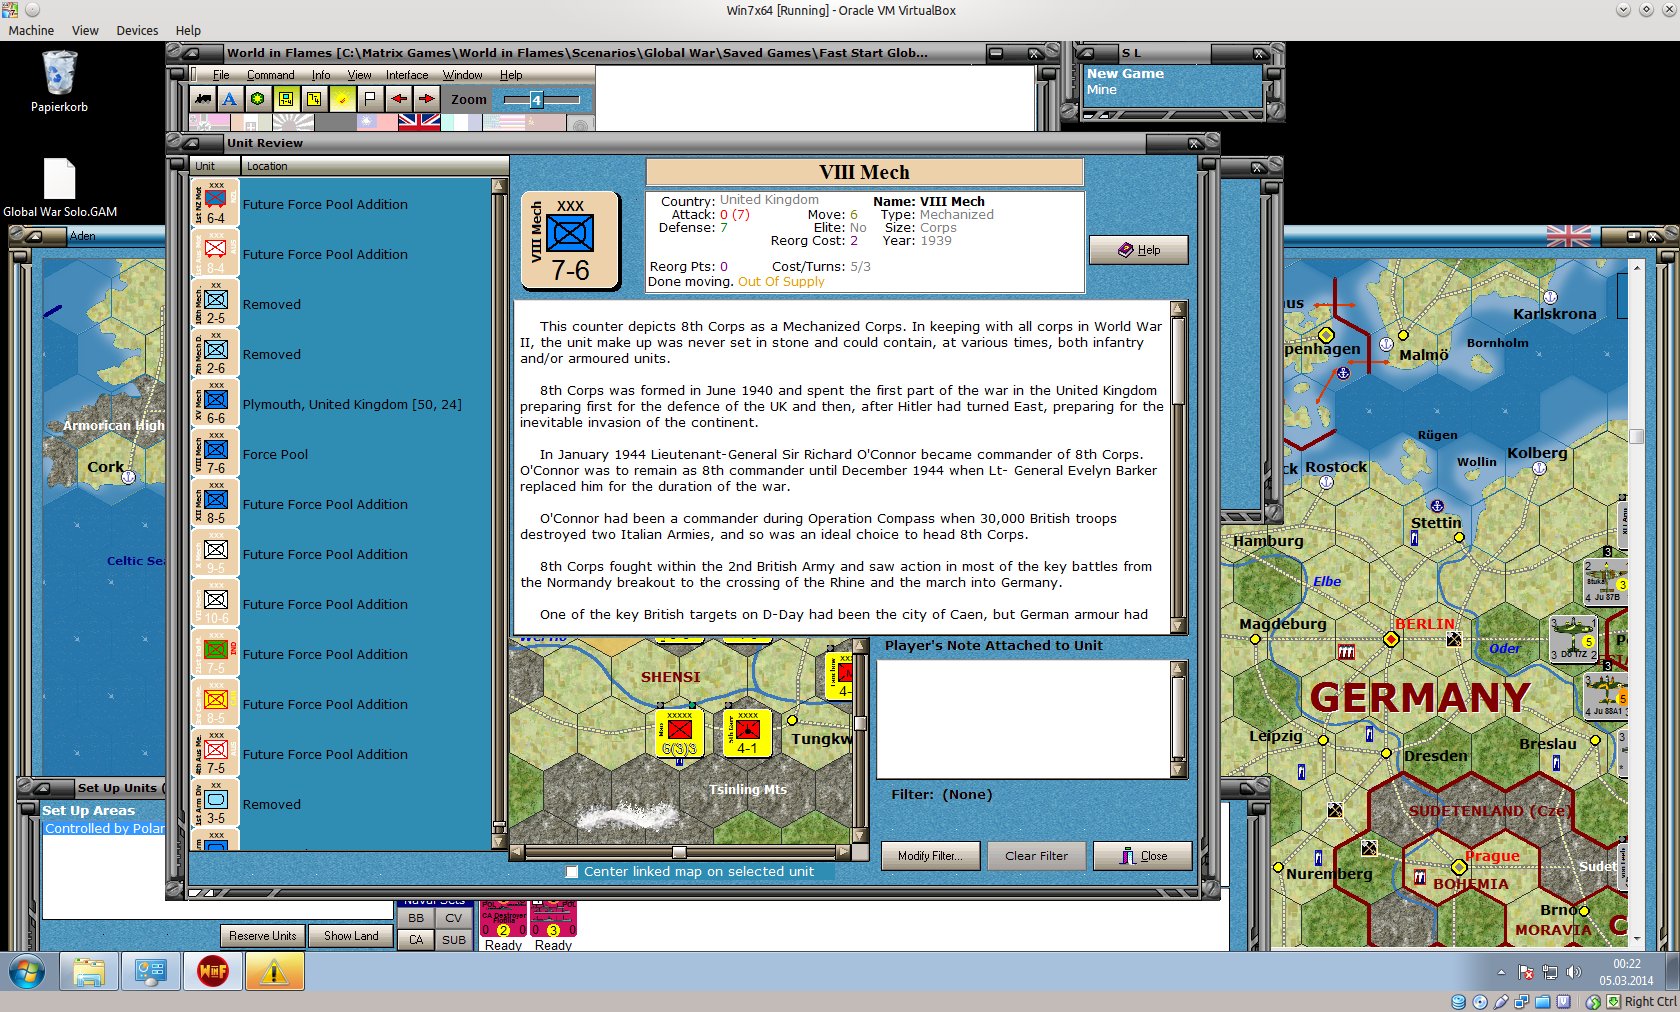The image size is (1680, 1012).
Task: Select the United Kingdom flag in the flag bar
Action: click(419, 122)
